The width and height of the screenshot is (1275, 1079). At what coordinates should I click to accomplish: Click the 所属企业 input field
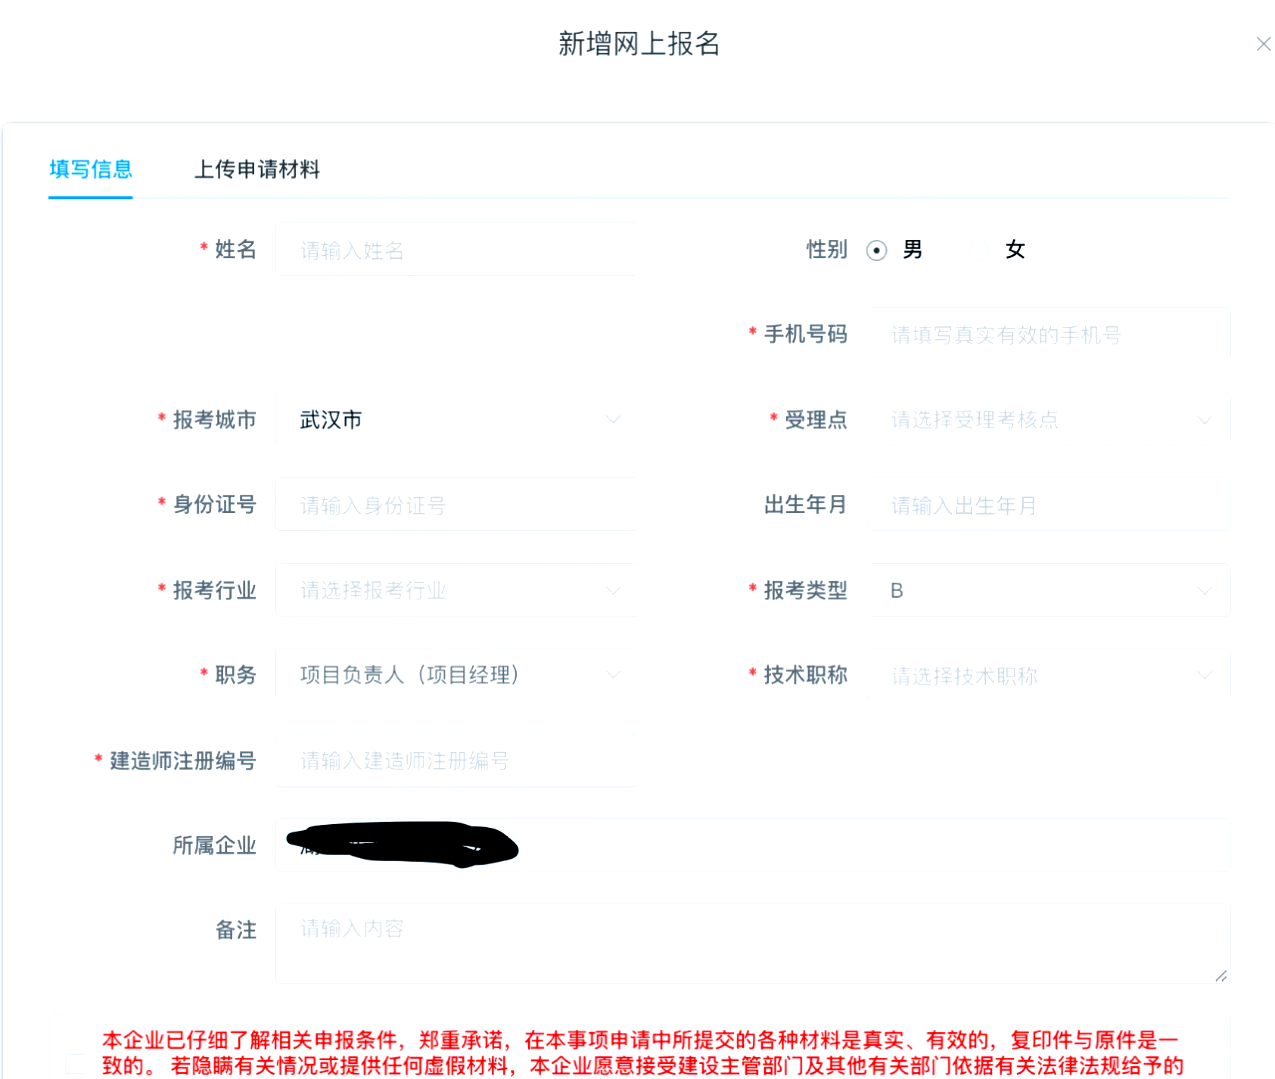click(x=753, y=845)
